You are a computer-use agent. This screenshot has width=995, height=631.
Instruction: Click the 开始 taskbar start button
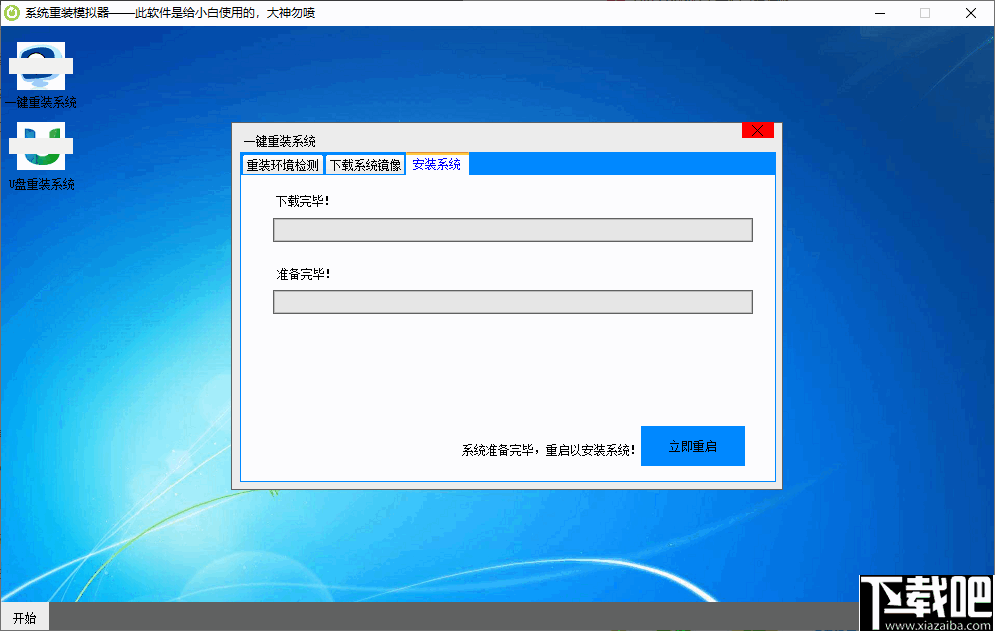click(24, 617)
